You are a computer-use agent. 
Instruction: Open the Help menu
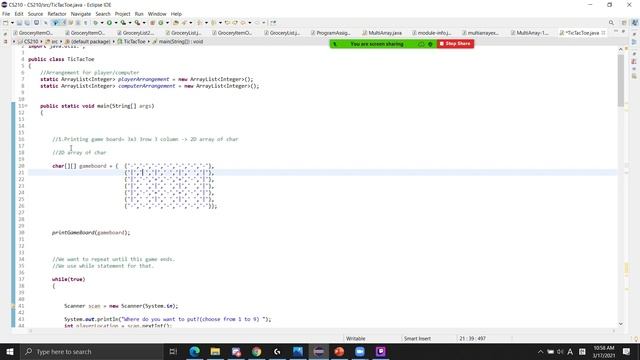click(x=176, y=14)
